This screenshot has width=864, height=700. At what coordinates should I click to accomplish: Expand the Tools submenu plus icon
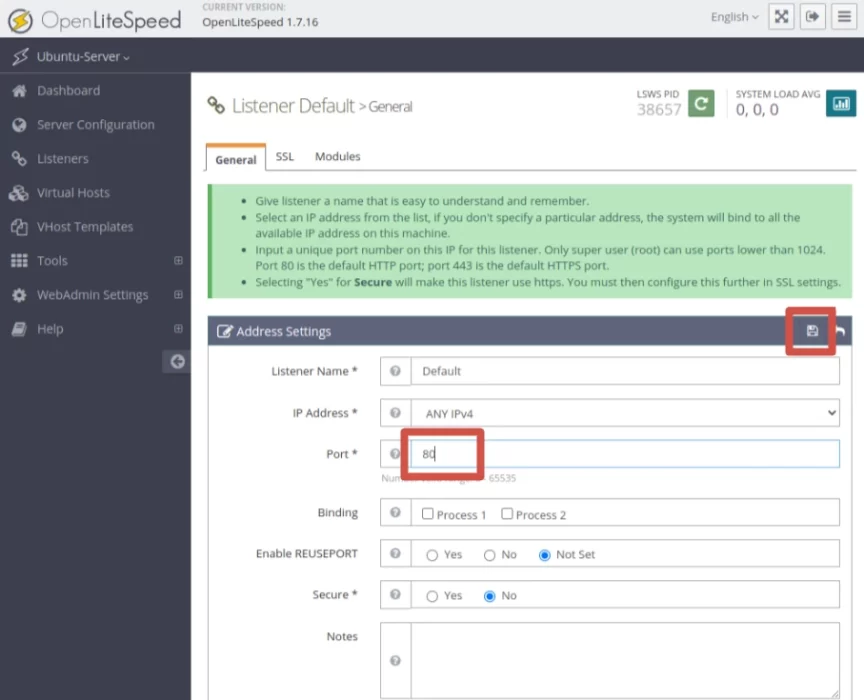(178, 260)
